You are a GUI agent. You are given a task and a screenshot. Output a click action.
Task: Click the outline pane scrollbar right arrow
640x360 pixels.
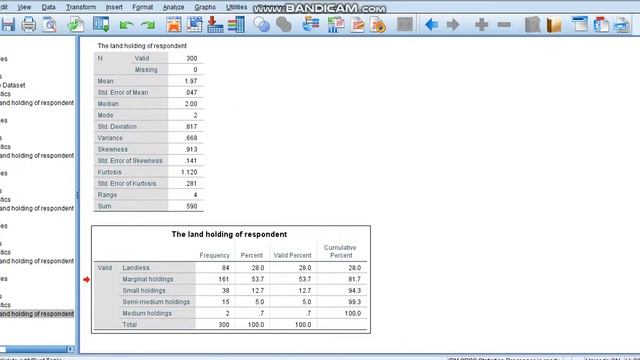click(x=70, y=349)
